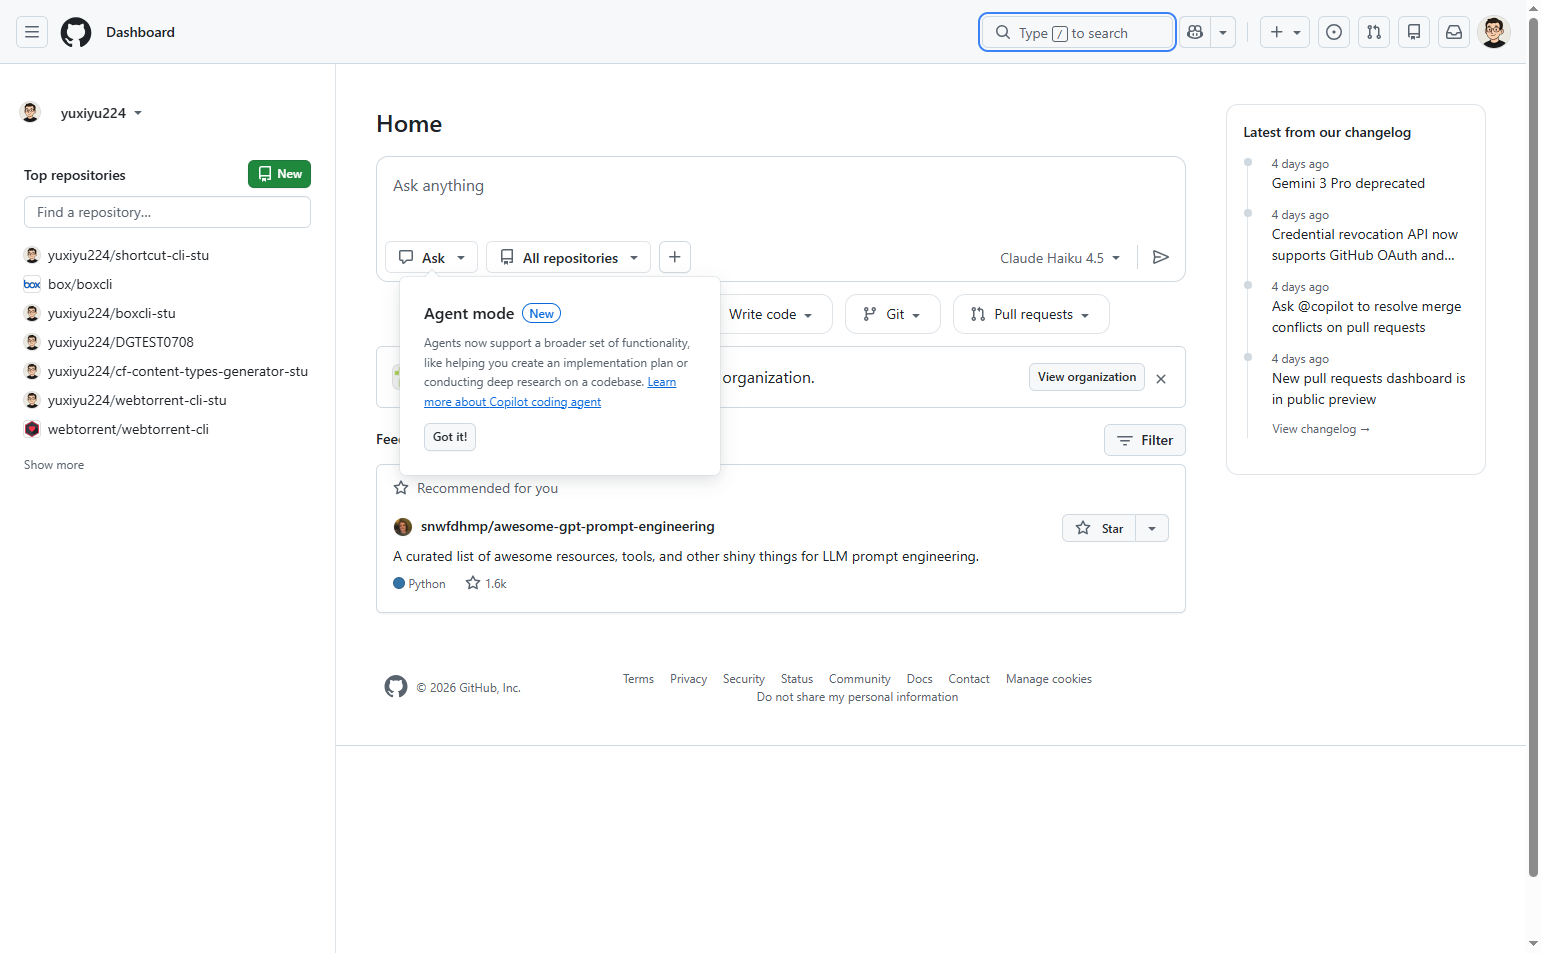Star the awesome-gpt-prompt-engineering repository
The height and width of the screenshot is (953, 1541).
(x=1099, y=528)
